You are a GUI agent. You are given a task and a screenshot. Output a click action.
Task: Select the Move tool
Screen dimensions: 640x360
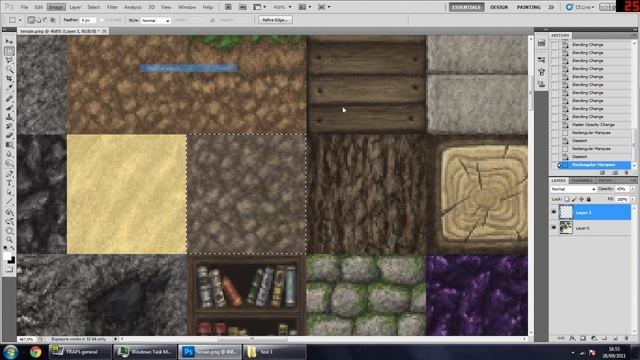(9, 42)
